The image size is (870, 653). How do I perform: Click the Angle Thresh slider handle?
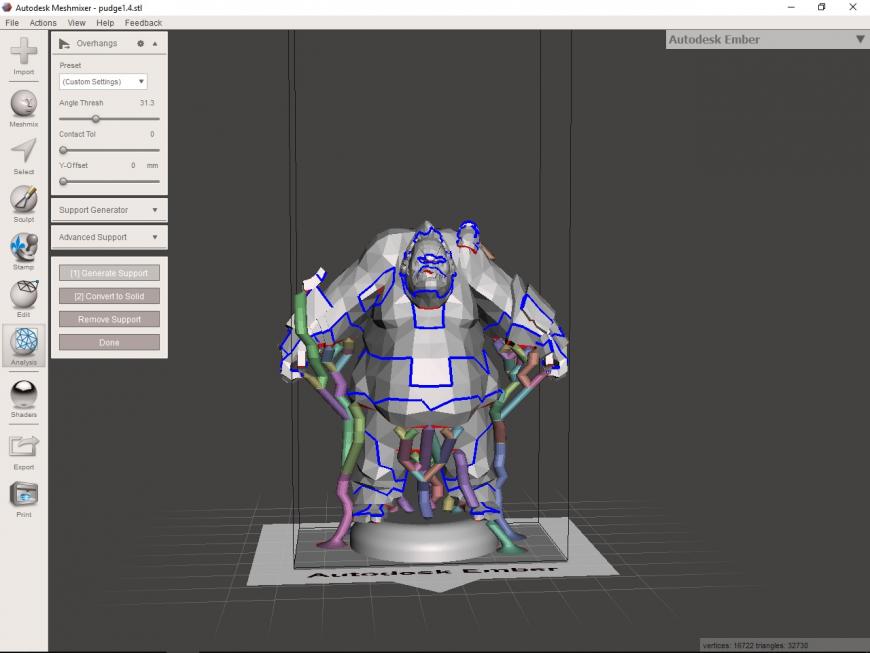[x=96, y=119]
